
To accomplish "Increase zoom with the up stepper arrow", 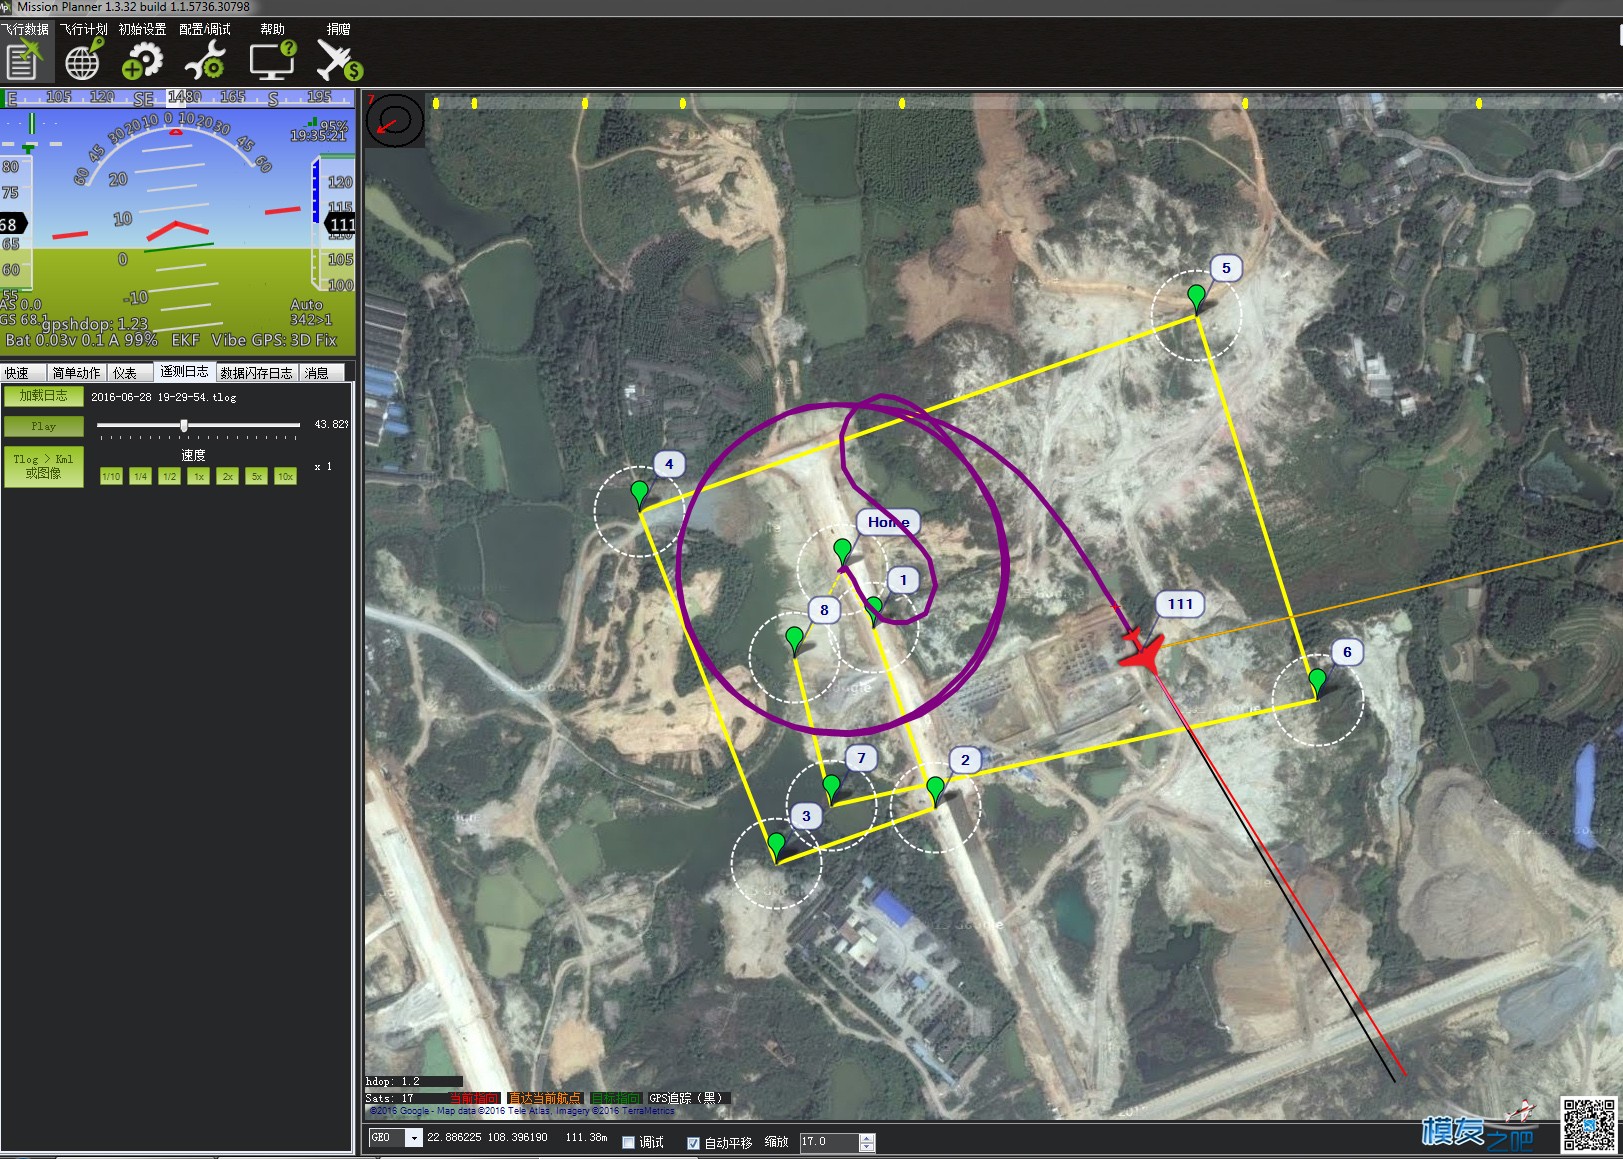I will pyautogui.click(x=867, y=1138).
